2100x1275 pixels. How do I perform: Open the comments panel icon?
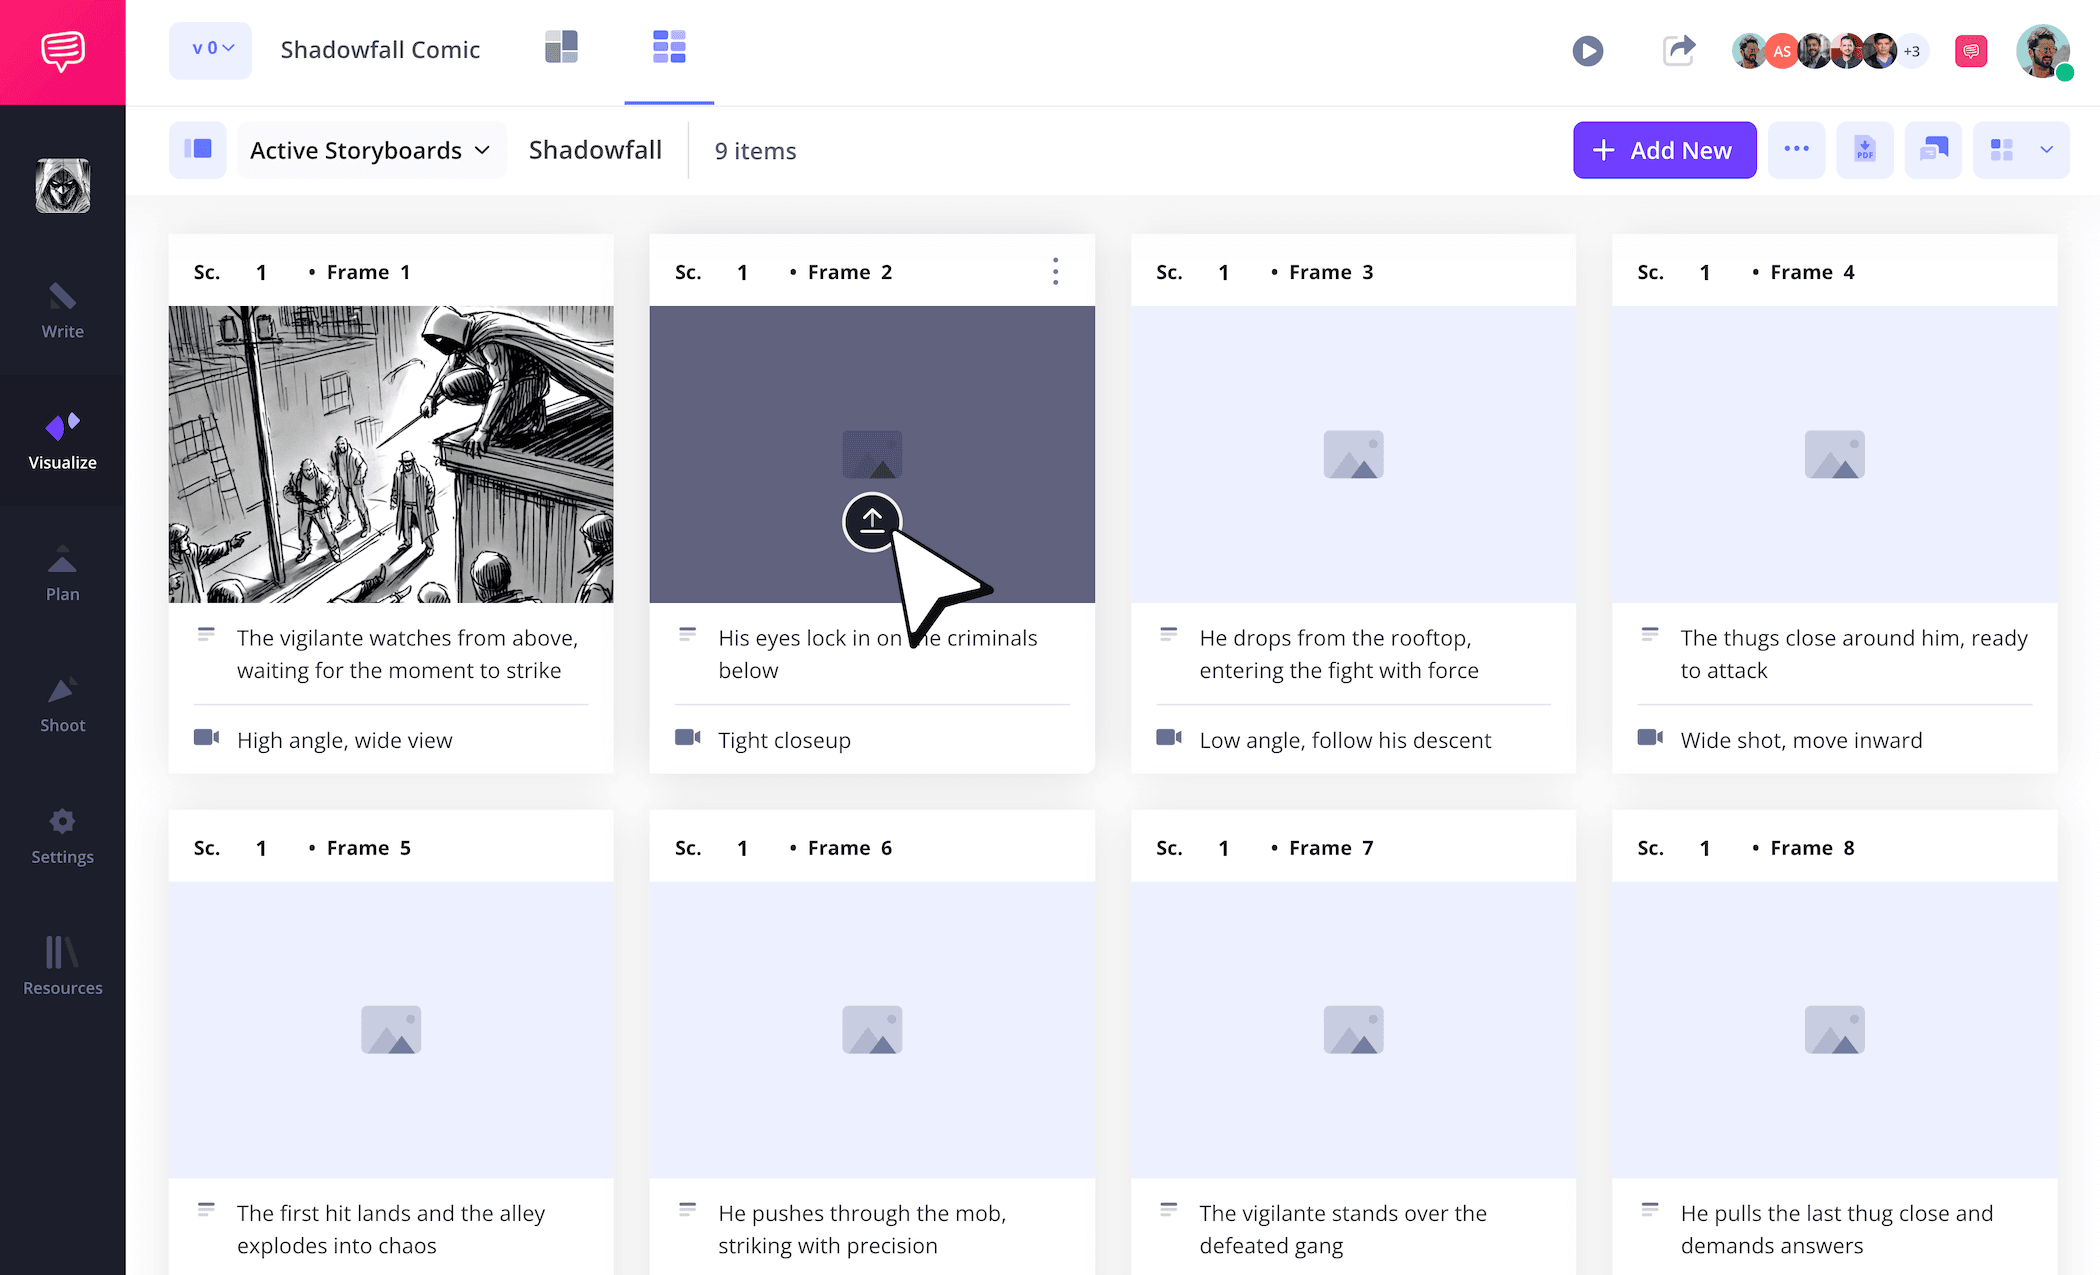(1933, 150)
